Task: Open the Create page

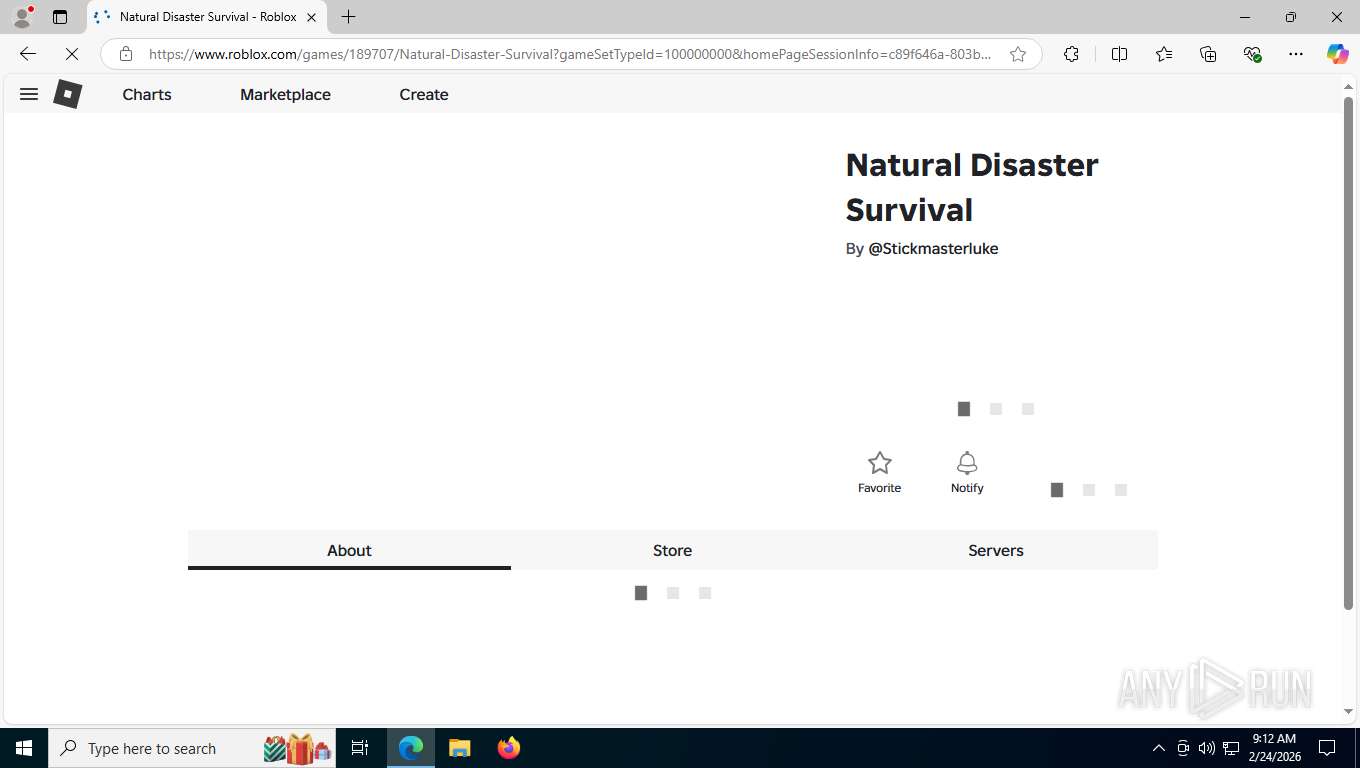Action: coord(424,94)
